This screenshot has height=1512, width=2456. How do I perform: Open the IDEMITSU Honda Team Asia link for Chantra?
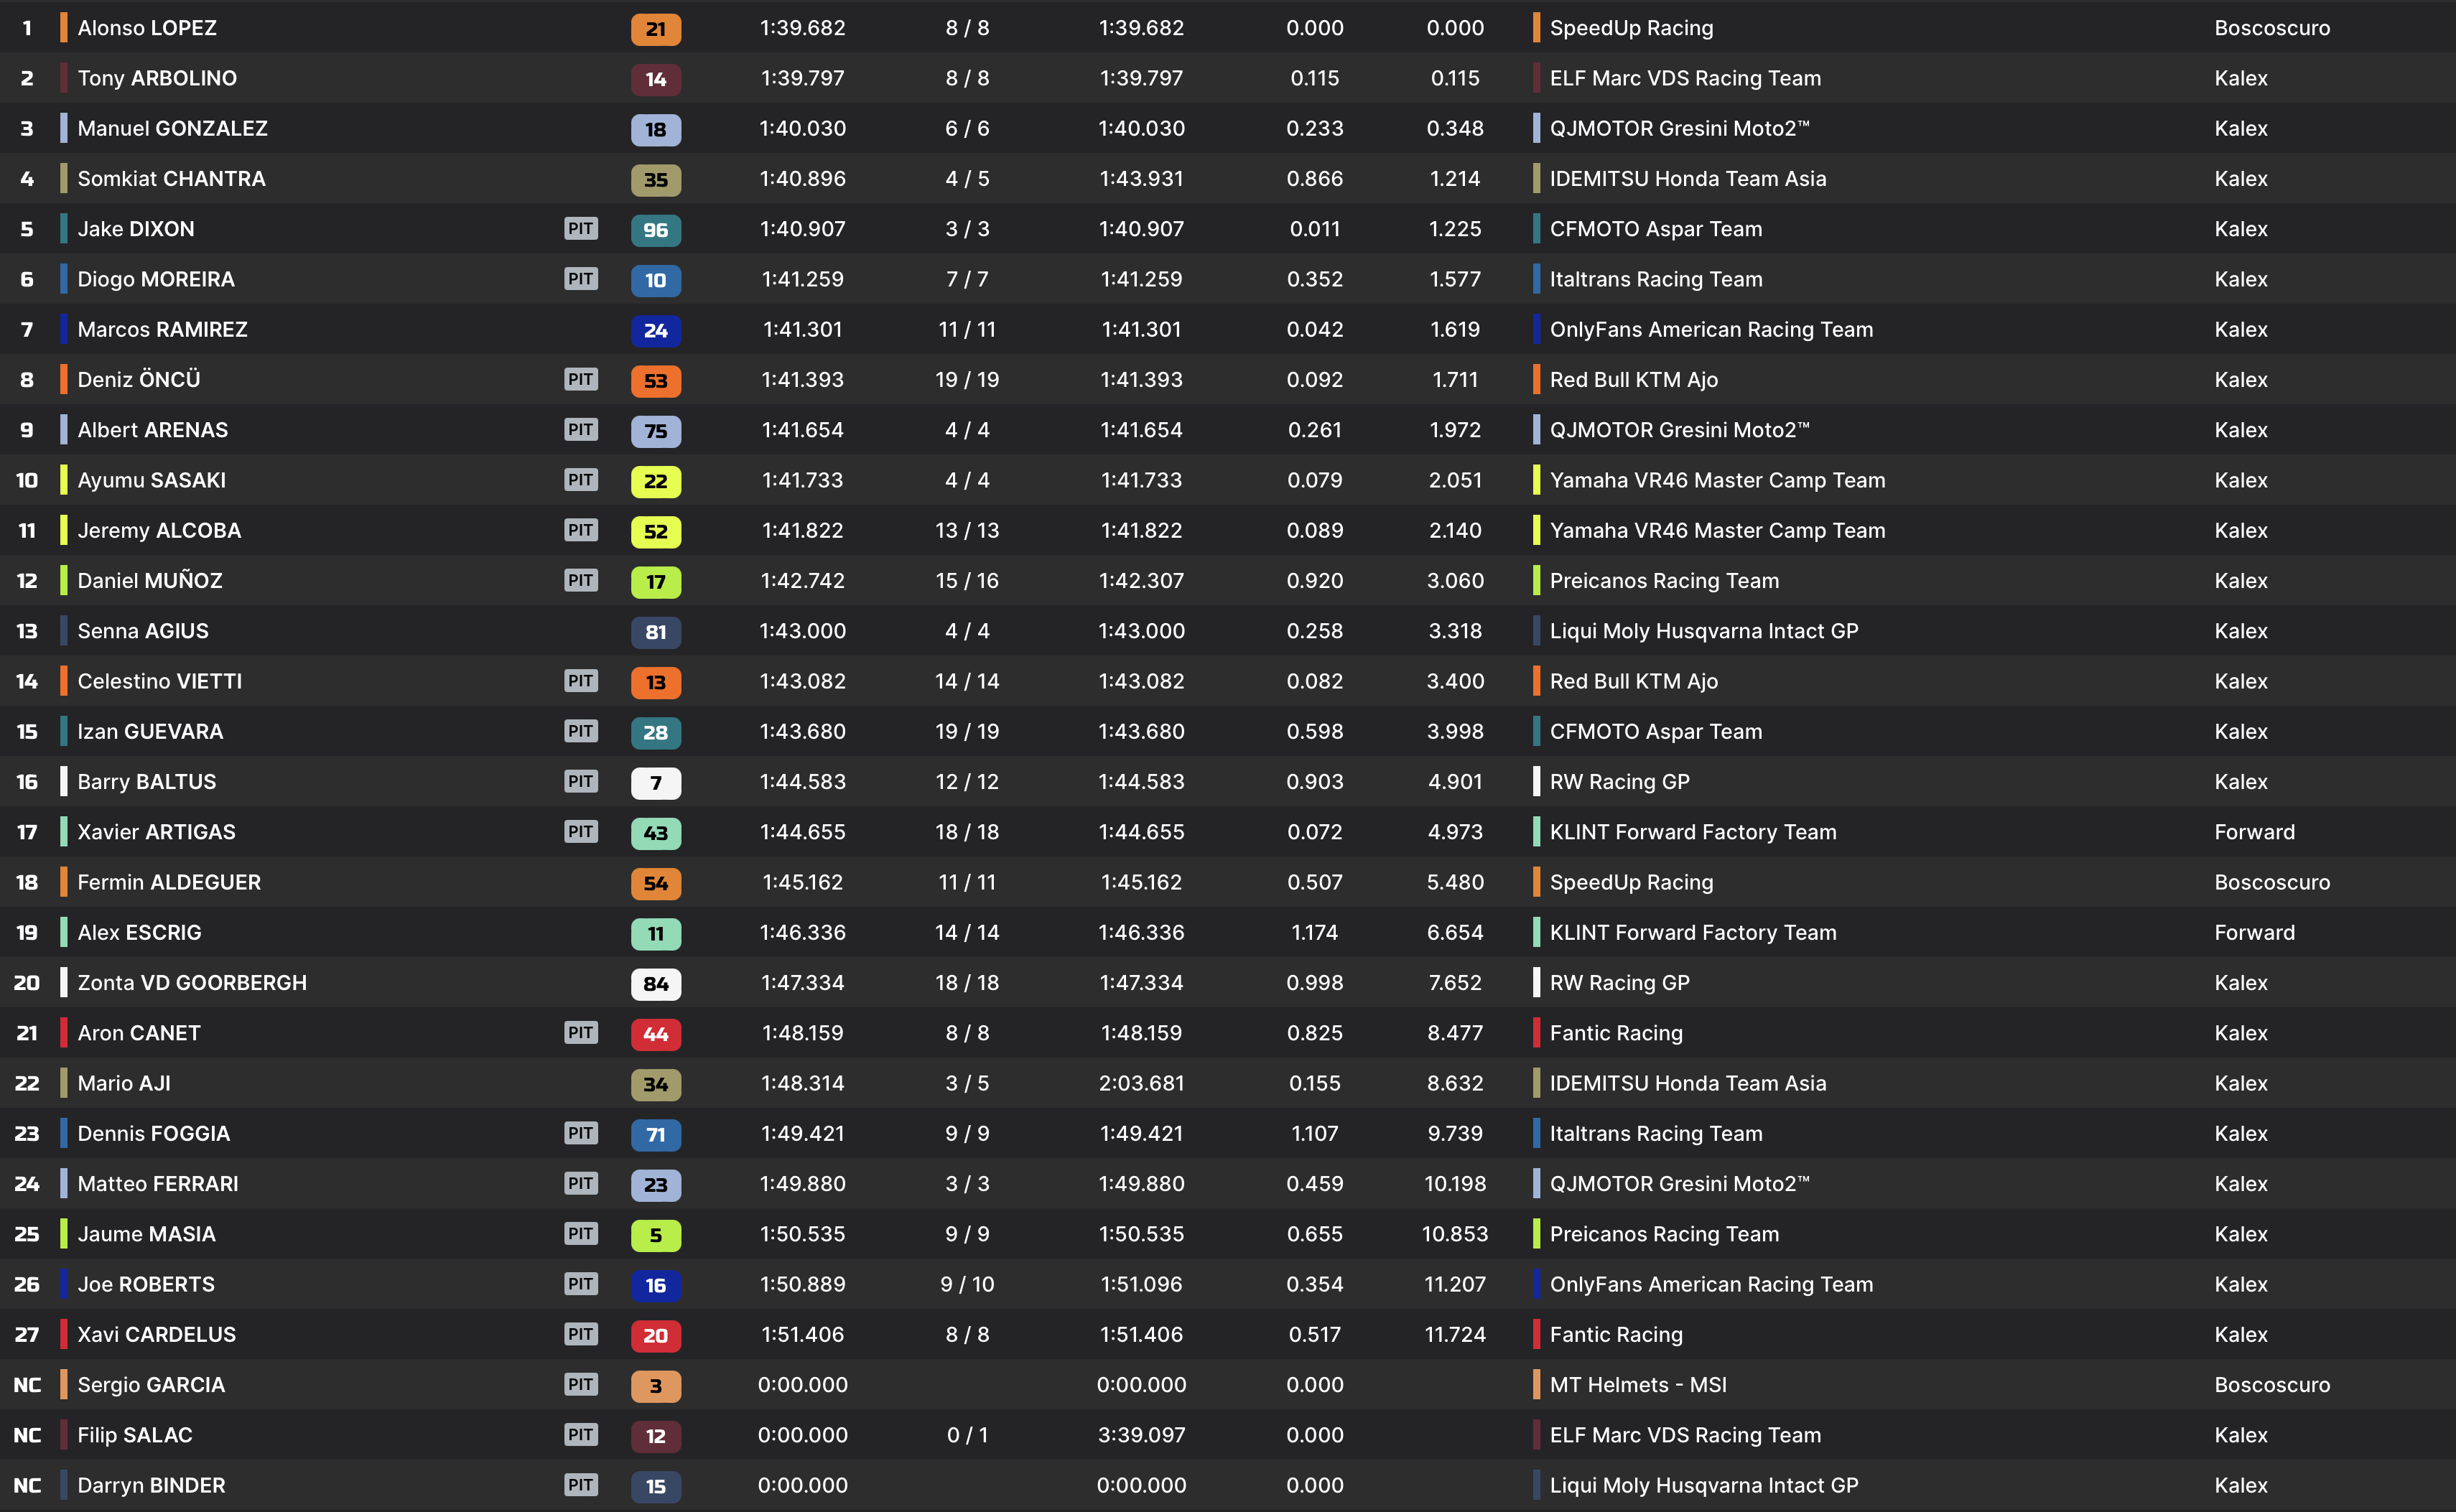[x=1687, y=179]
